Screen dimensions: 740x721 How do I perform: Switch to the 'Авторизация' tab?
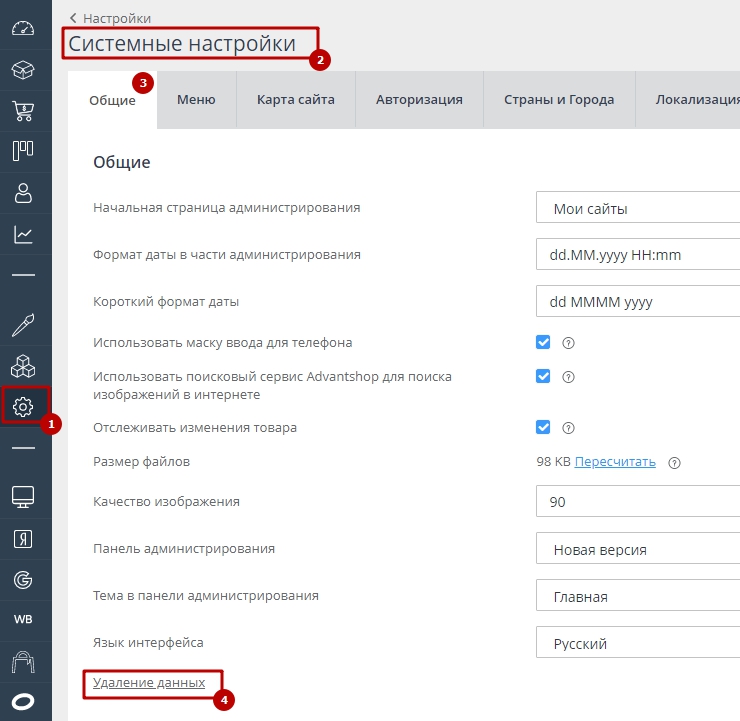click(x=419, y=100)
